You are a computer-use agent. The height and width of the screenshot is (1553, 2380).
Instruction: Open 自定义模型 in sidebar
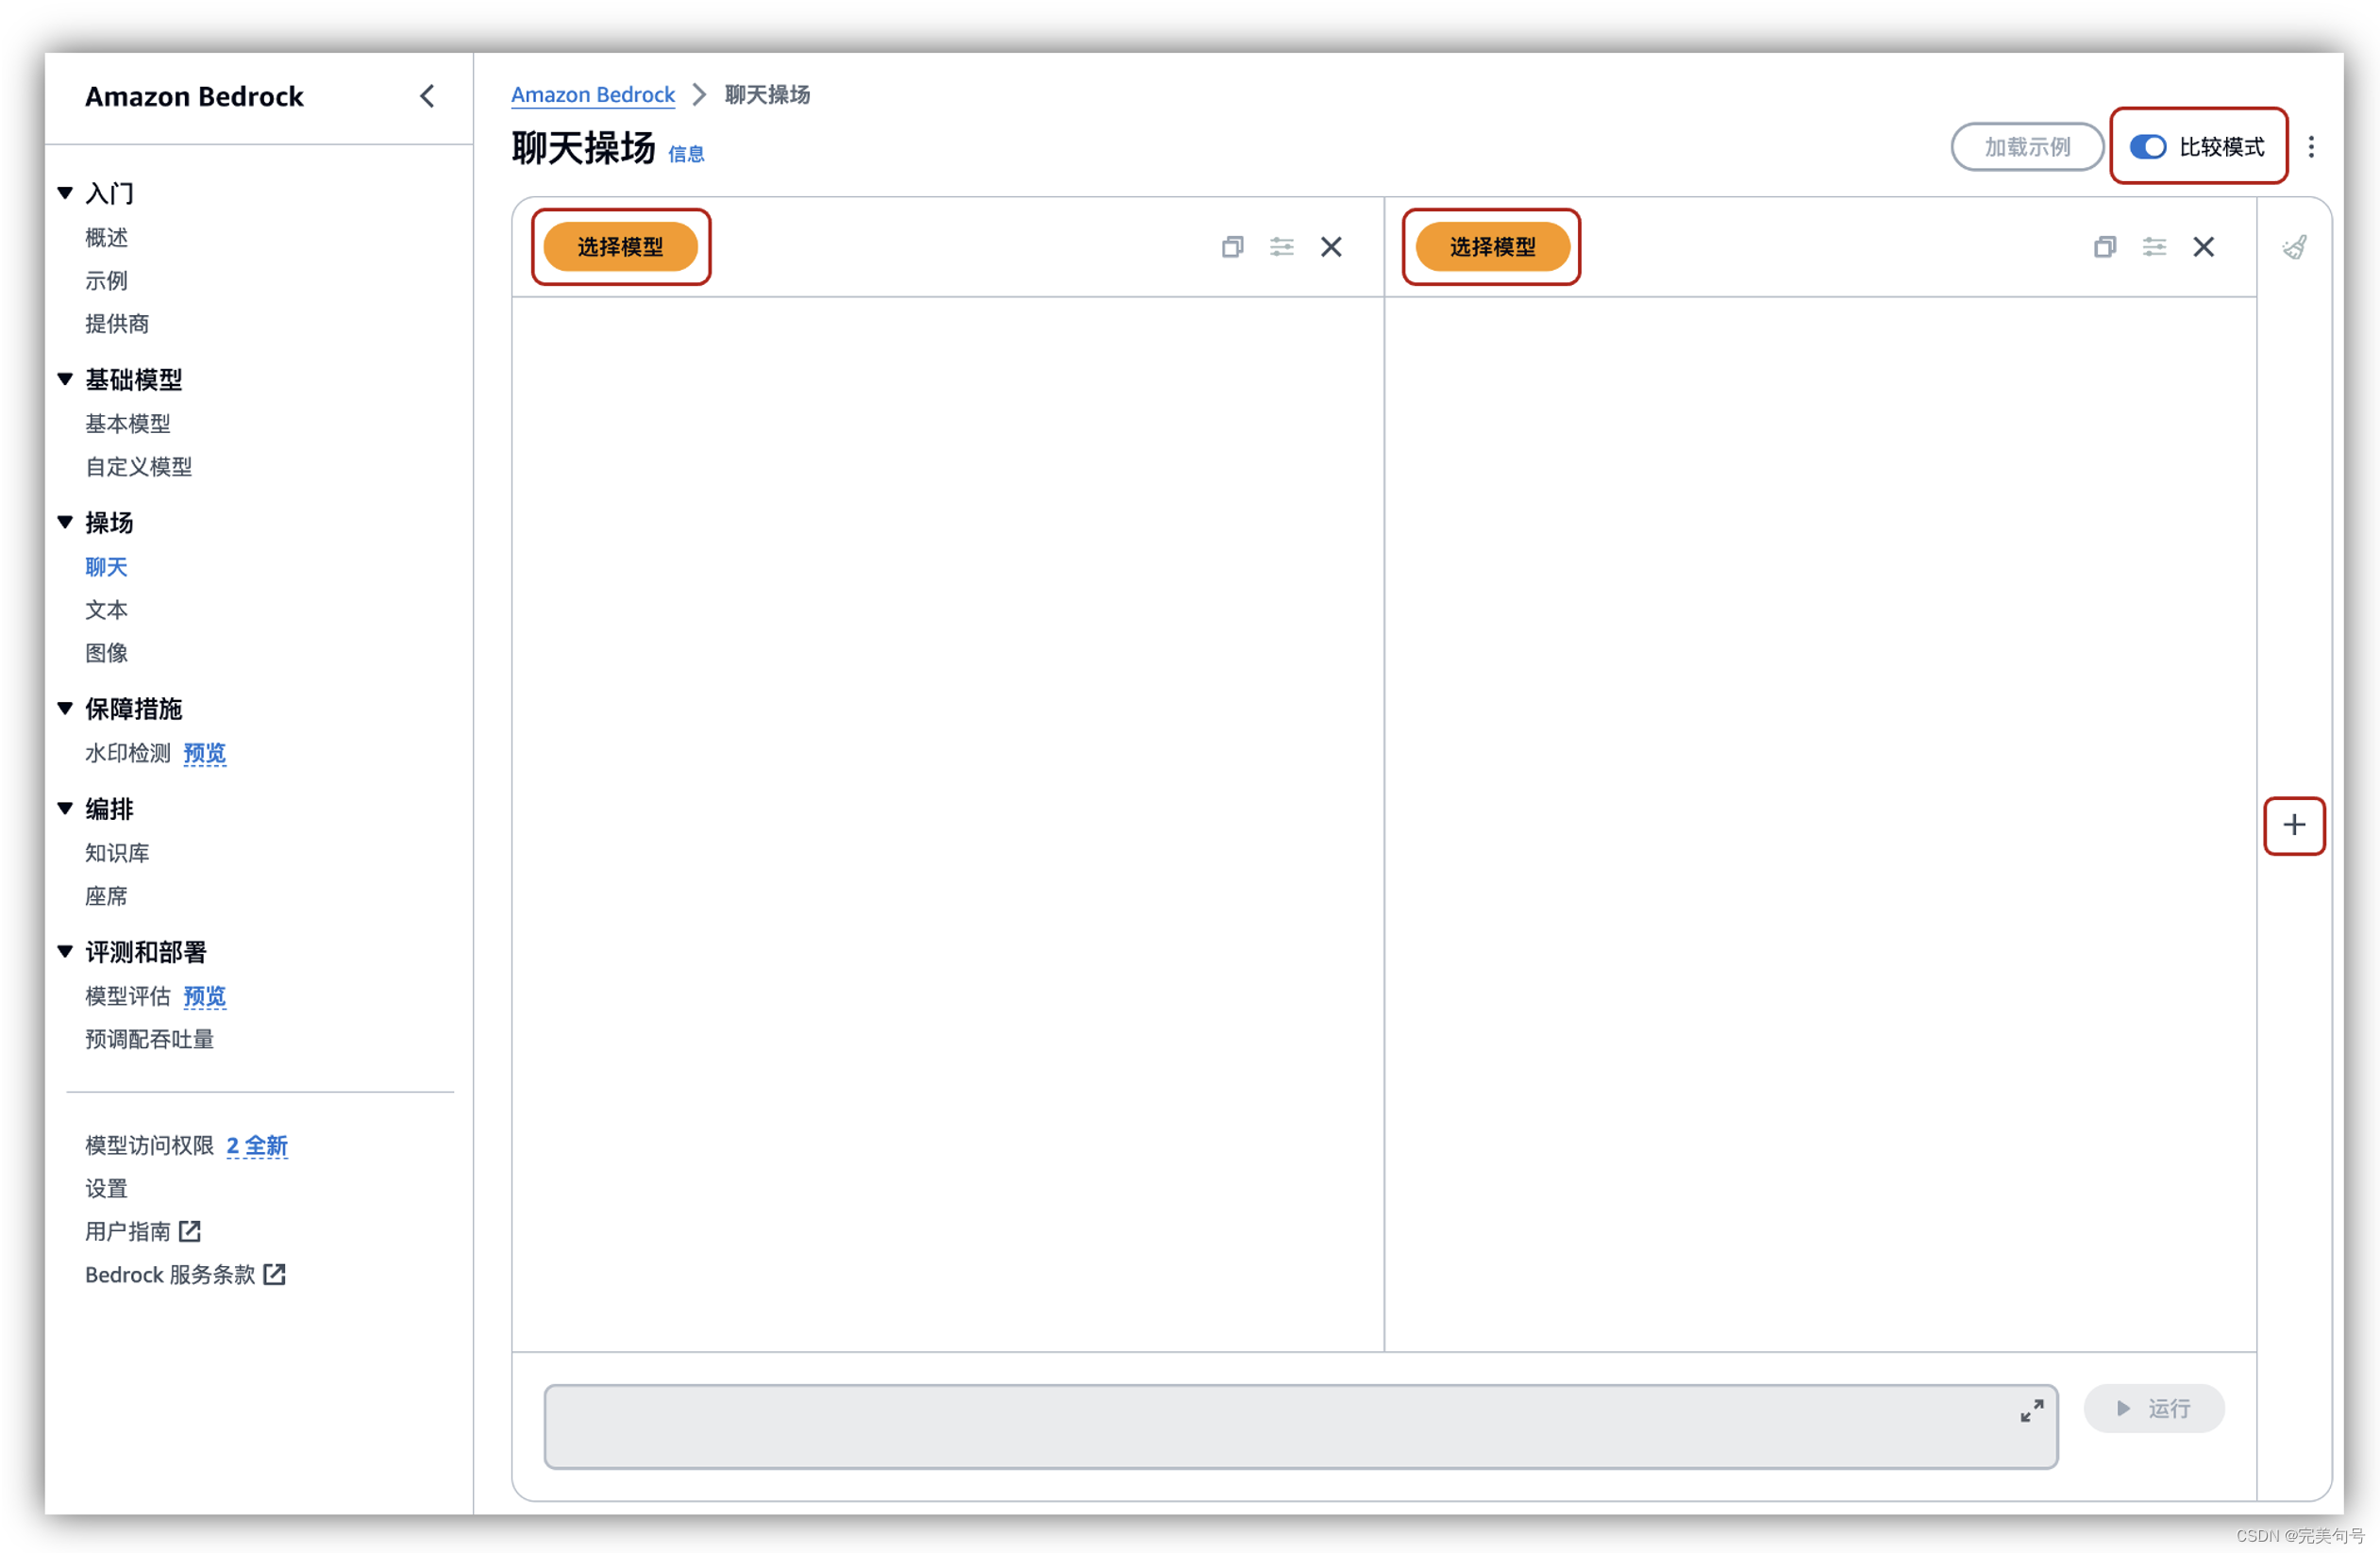pyautogui.click(x=139, y=466)
